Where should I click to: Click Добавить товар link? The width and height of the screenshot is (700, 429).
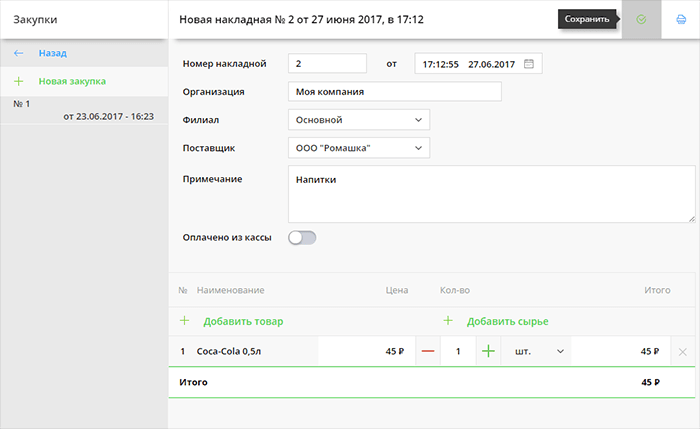(243, 321)
